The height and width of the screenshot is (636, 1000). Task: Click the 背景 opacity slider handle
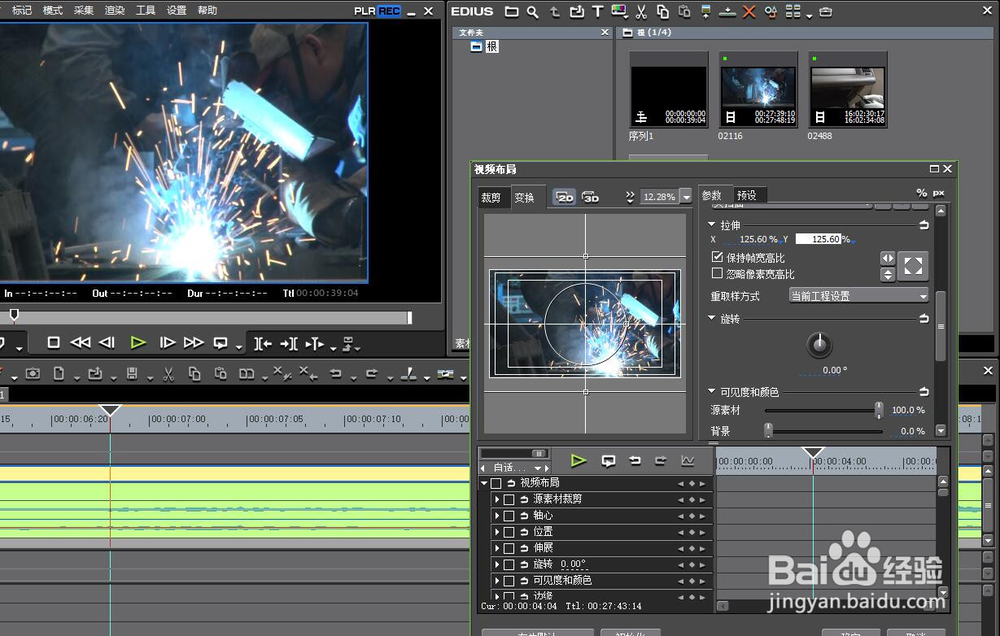coord(768,431)
